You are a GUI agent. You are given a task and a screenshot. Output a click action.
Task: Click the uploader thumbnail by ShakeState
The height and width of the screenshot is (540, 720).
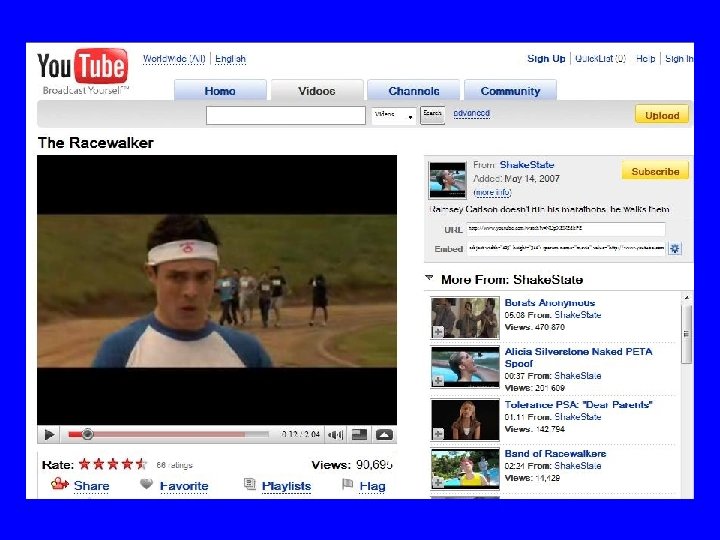coord(447,180)
